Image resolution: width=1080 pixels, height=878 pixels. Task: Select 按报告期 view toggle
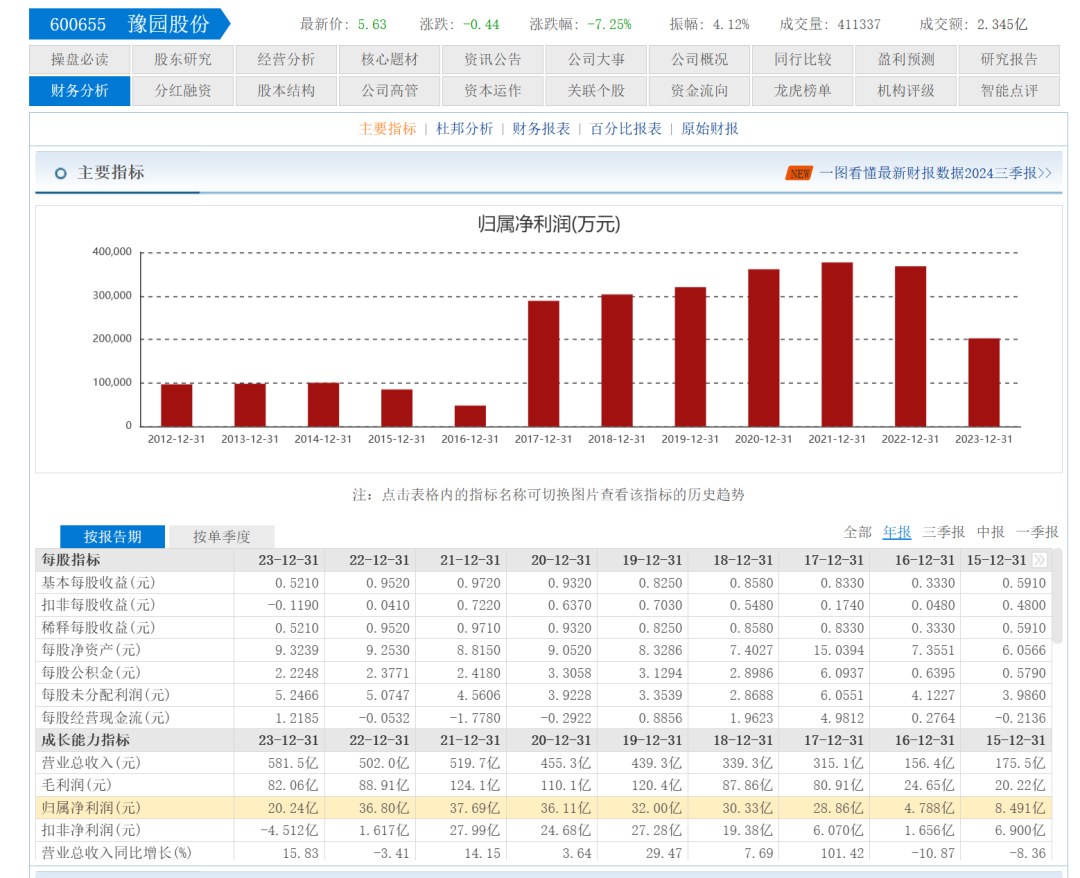pyautogui.click(x=113, y=537)
